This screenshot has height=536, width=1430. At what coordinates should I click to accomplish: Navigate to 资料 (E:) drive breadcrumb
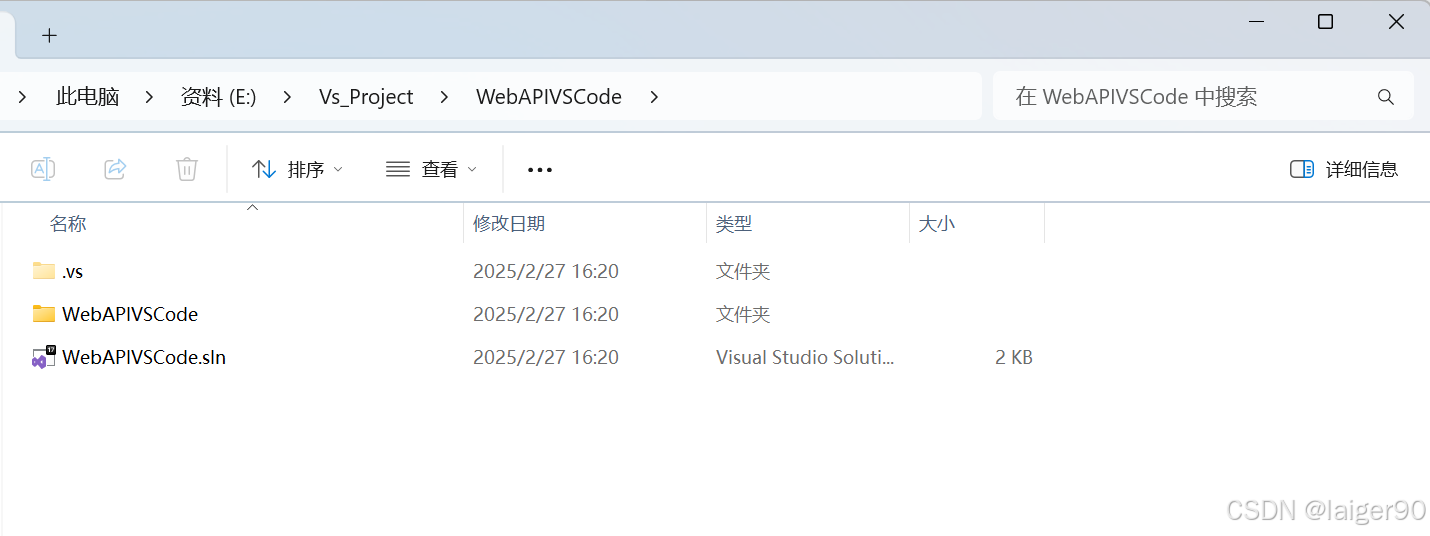click(218, 97)
